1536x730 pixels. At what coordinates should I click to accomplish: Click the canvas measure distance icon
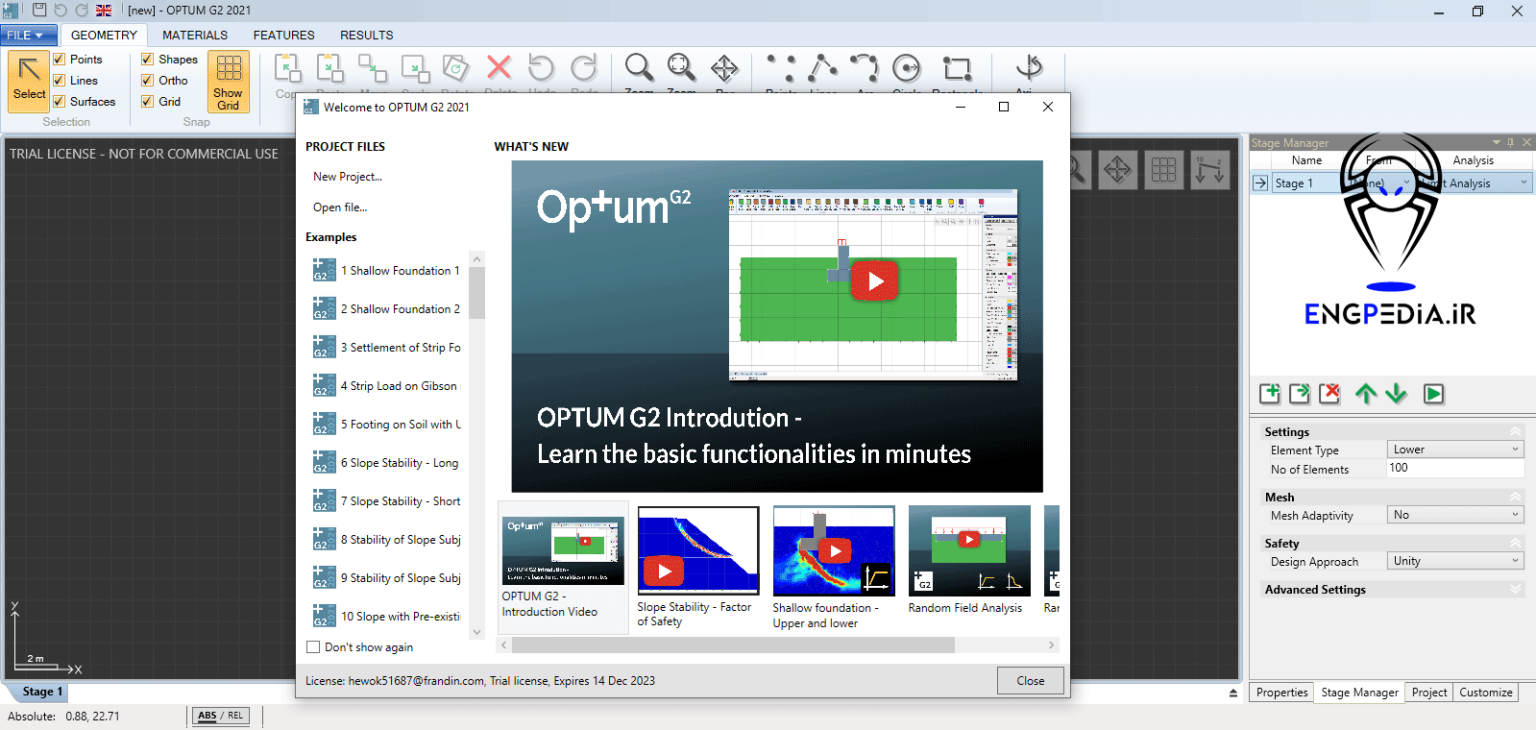(1209, 170)
